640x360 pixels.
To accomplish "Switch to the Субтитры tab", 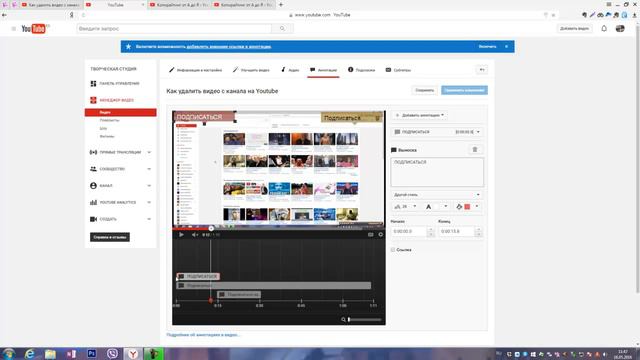I will 398,70.
